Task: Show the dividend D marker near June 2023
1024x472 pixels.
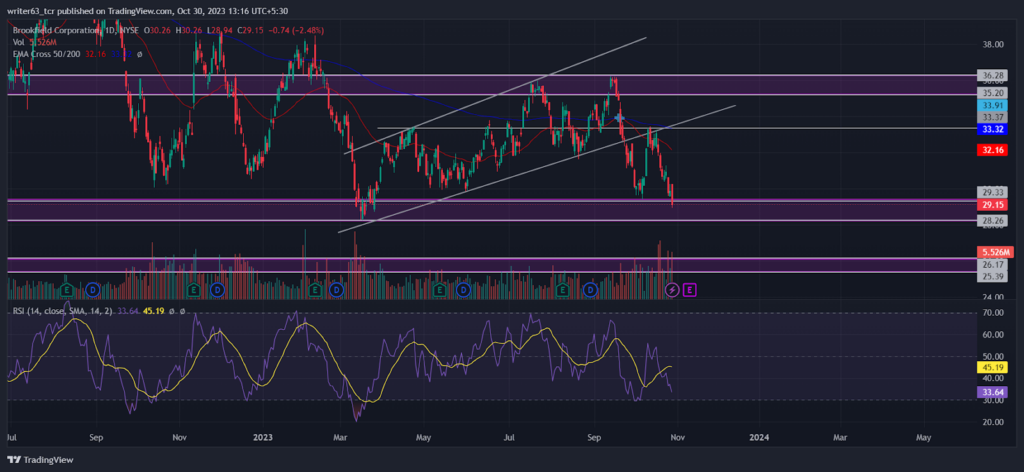Action: (463, 289)
